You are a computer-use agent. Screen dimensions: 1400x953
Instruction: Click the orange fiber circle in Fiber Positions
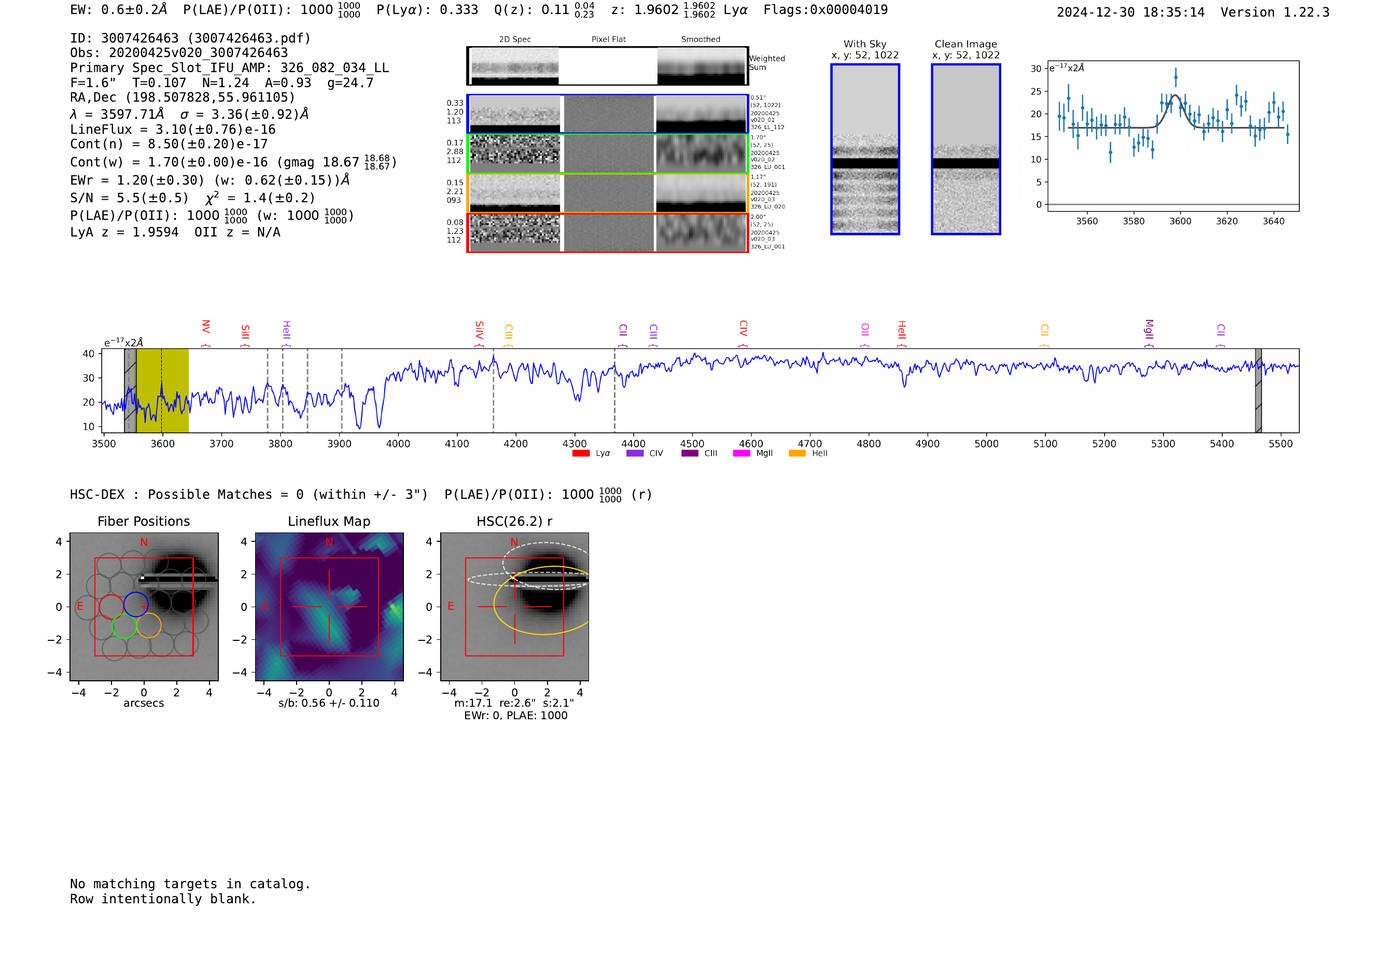tap(148, 625)
